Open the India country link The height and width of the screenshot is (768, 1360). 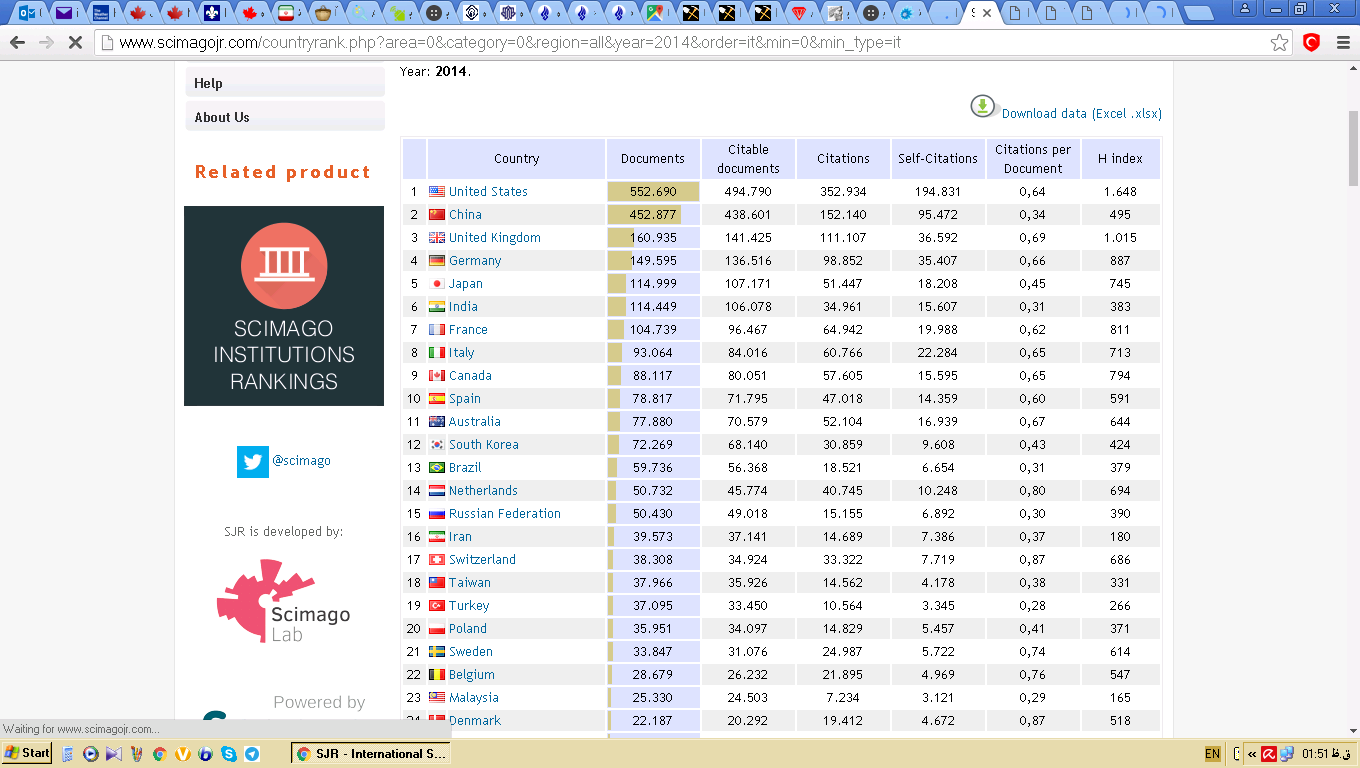(x=463, y=307)
